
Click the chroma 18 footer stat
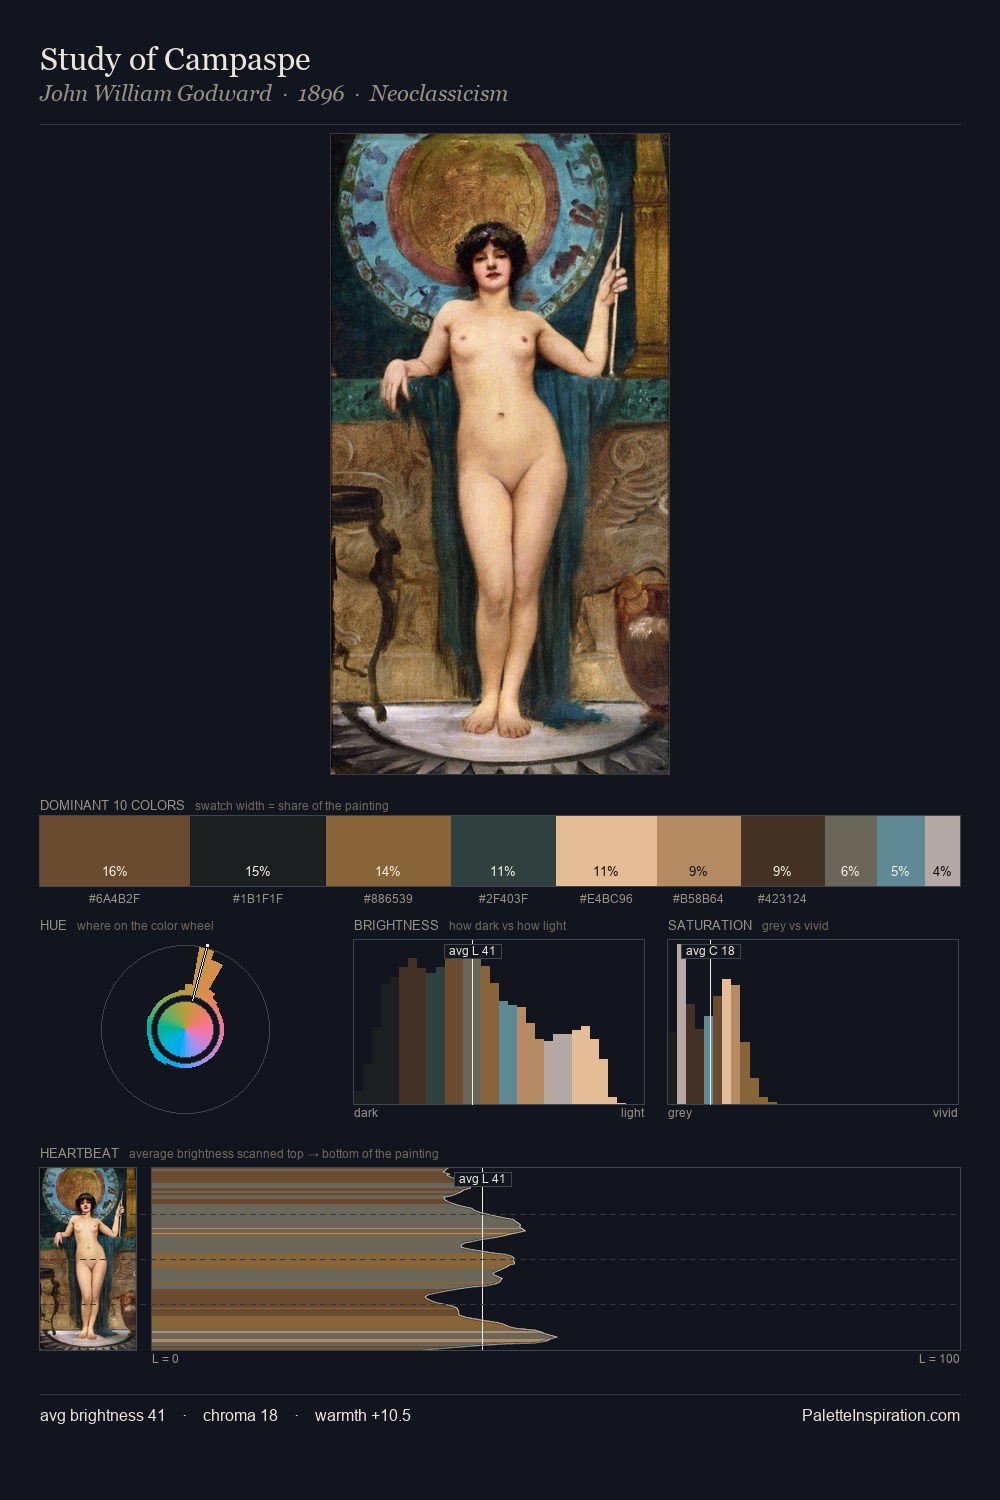tap(240, 1415)
